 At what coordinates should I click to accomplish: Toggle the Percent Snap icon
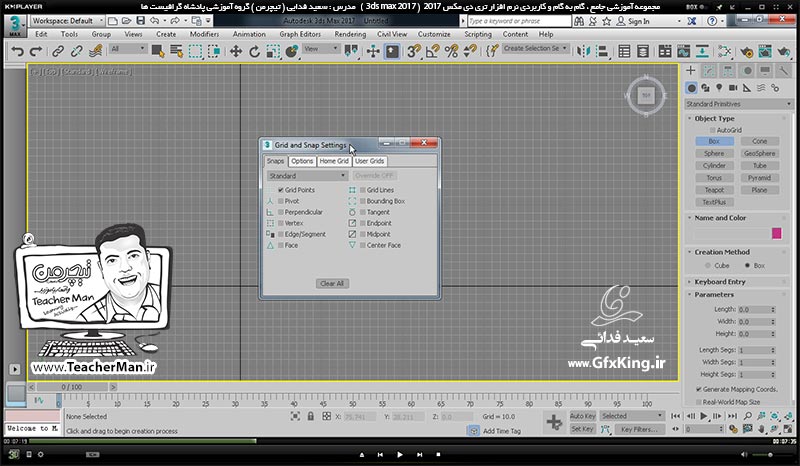click(x=452, y=51)
